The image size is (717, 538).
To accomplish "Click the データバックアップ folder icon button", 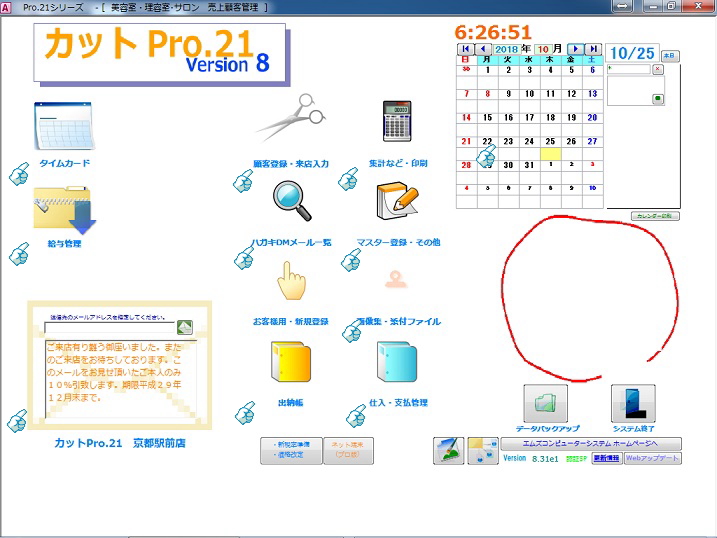I will click(546, 403).
